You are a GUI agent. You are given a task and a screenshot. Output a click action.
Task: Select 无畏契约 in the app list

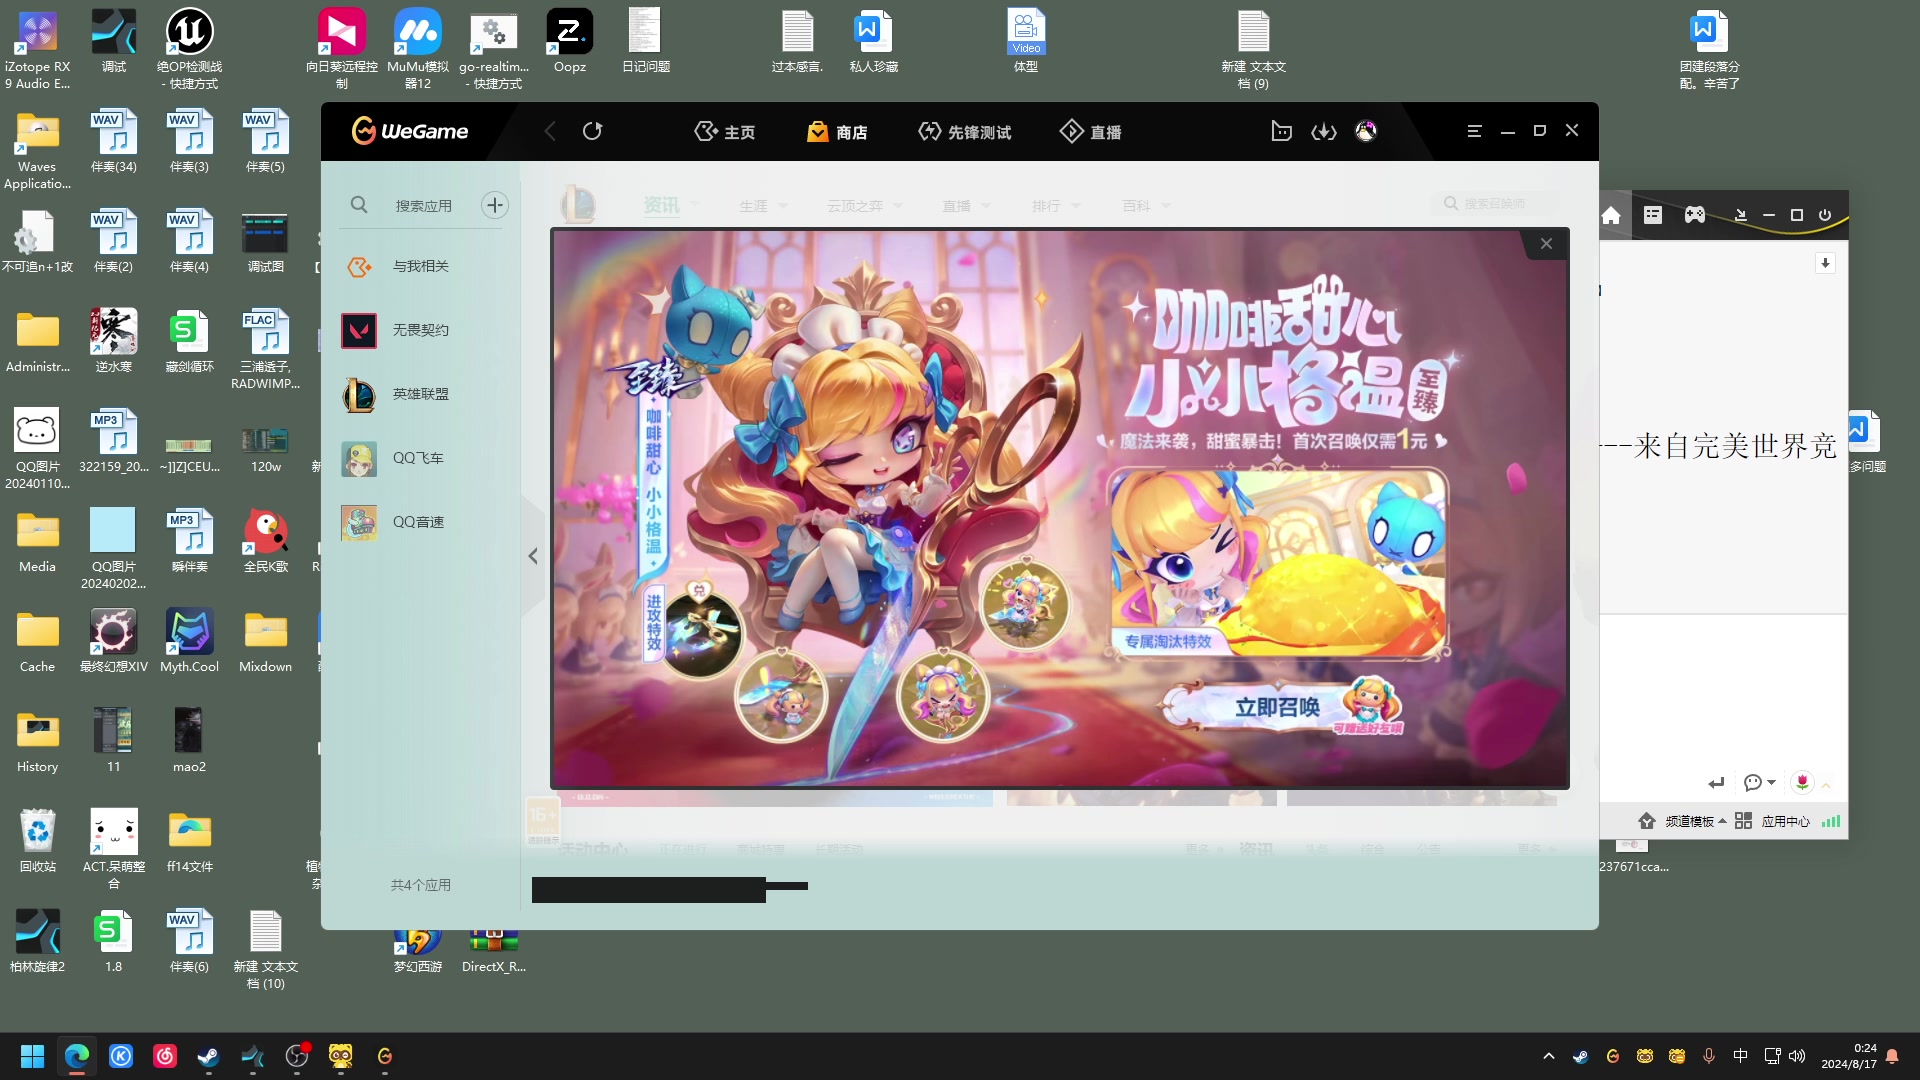tap(420, 330)
